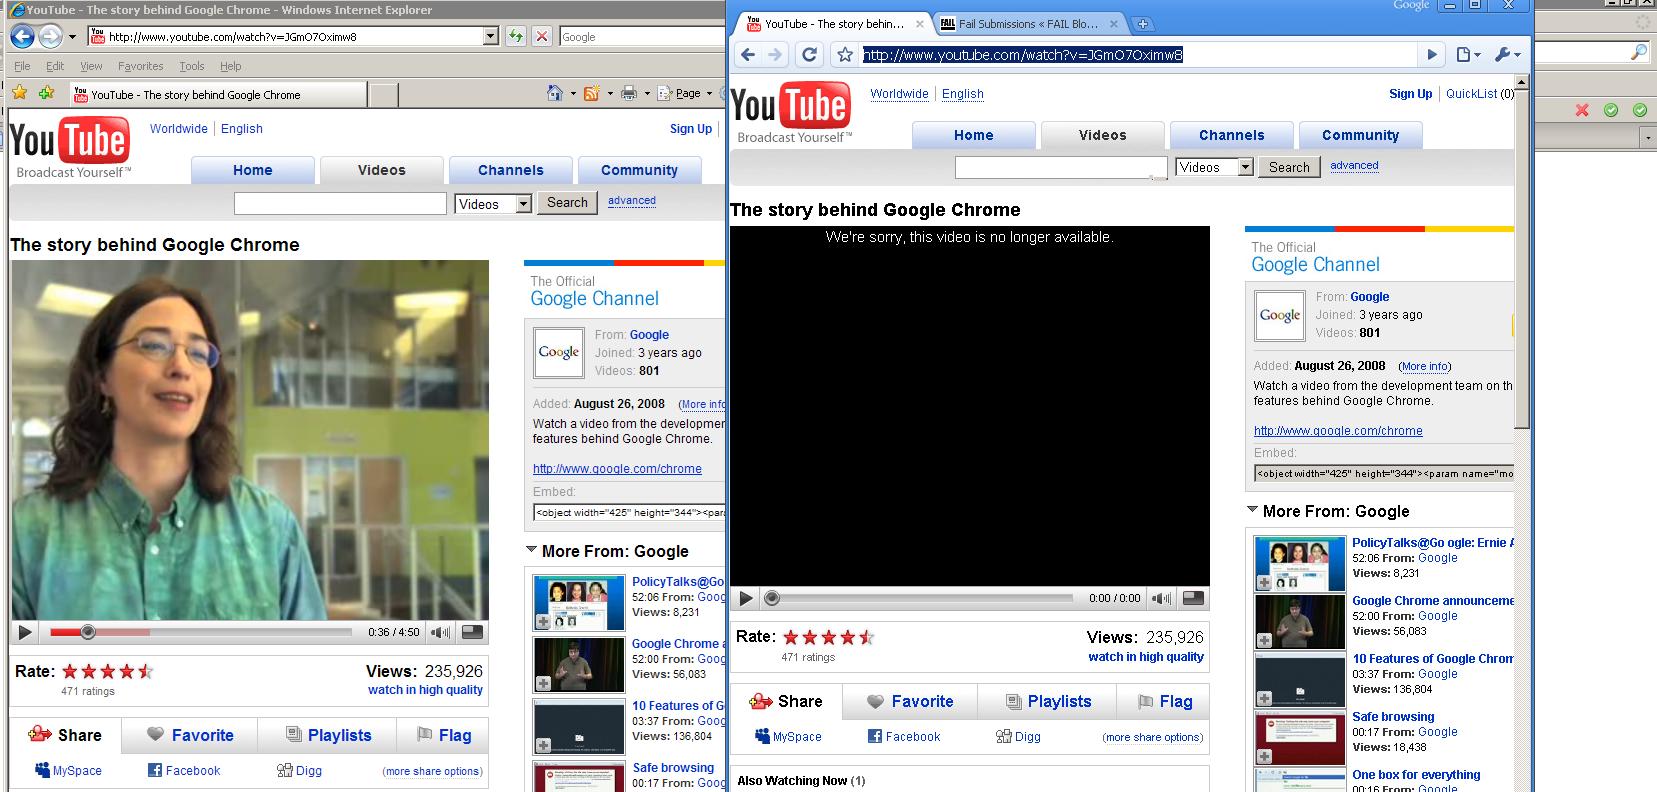This screenshot has height=792, width=1657.
Task: Click the Search button in Internet Explorer's YouTube page
Action: [567, 202]
